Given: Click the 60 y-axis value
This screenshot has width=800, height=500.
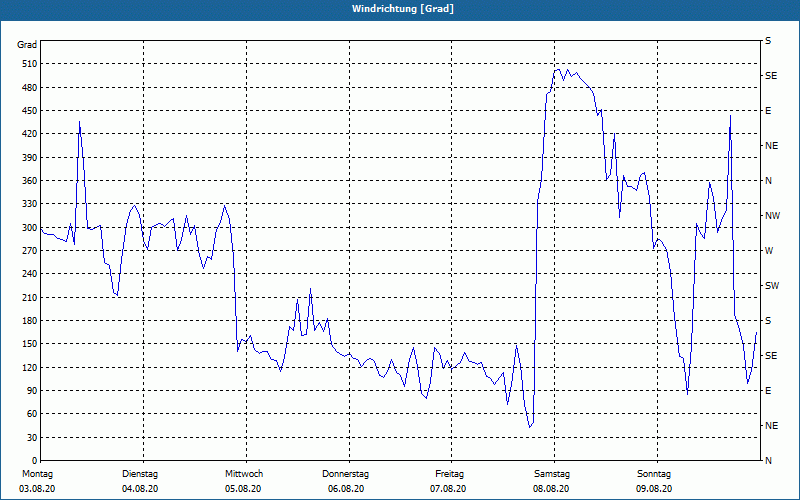Looking at the screenshot, I should click(x=32, y=414).
